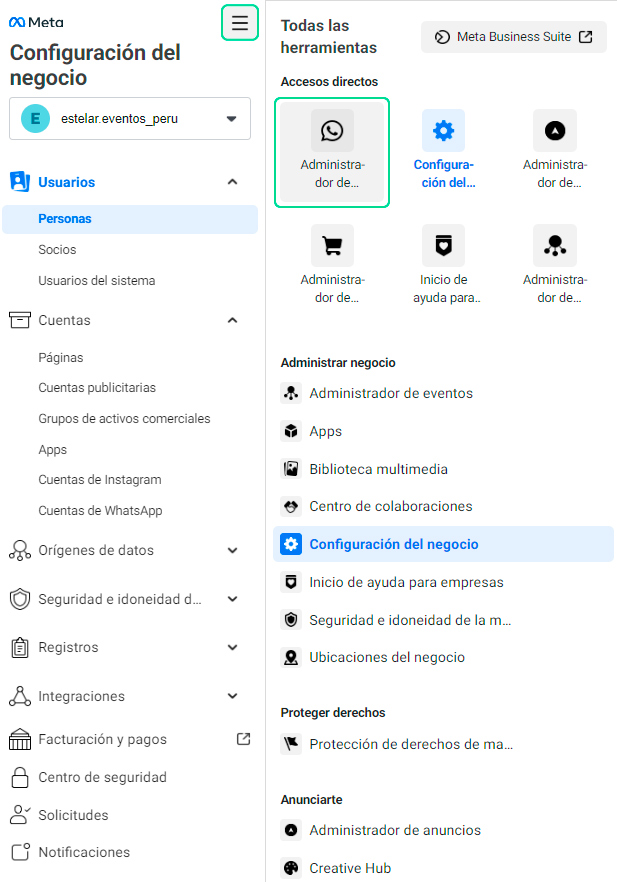The height and width of the screenshot is (882, 617).
Task: Open the business help shield shortcut
Action: [443, 245]
